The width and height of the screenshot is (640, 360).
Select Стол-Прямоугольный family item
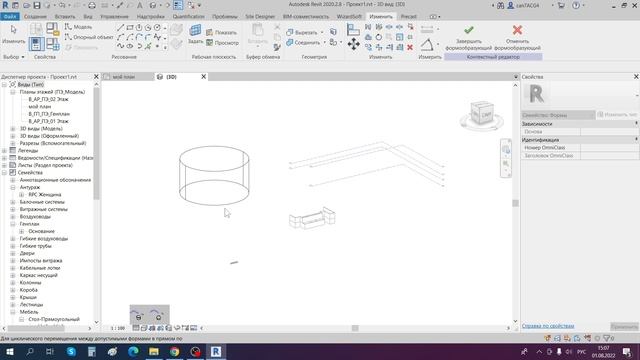[54, 320]
